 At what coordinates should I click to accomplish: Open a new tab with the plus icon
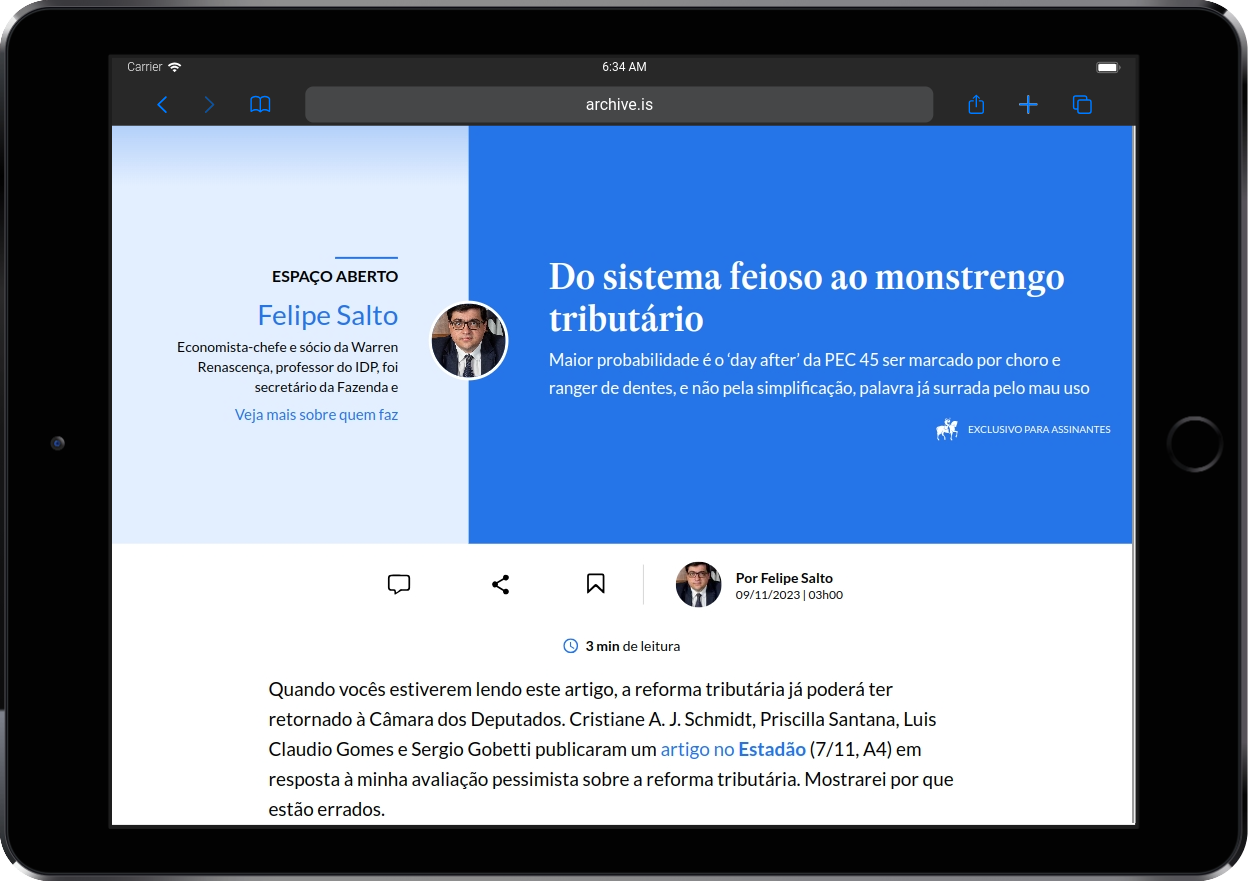[1028, 104]
